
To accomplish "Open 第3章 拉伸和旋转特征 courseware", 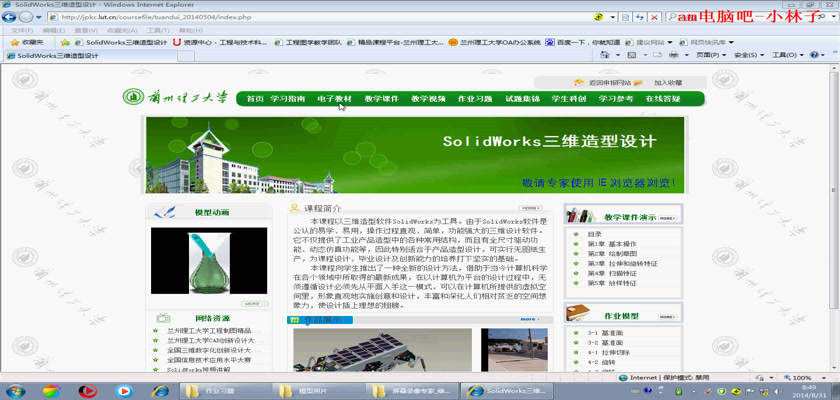I will (622, 263).
